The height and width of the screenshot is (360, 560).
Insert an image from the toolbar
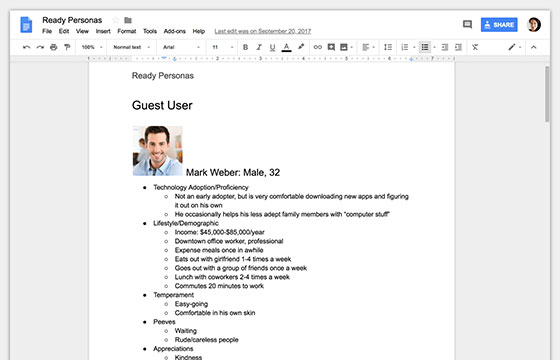[344, 47]
